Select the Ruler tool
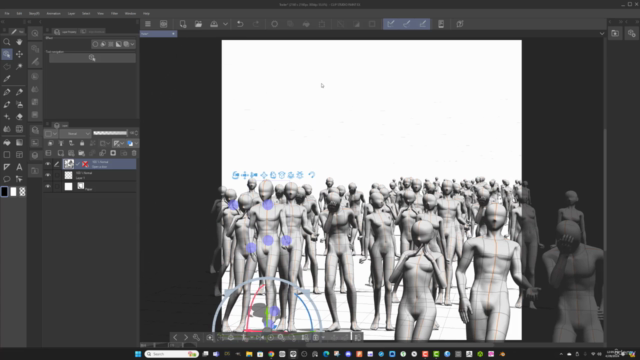This screenshot has width=640, height=360. [x=7, y=167]
